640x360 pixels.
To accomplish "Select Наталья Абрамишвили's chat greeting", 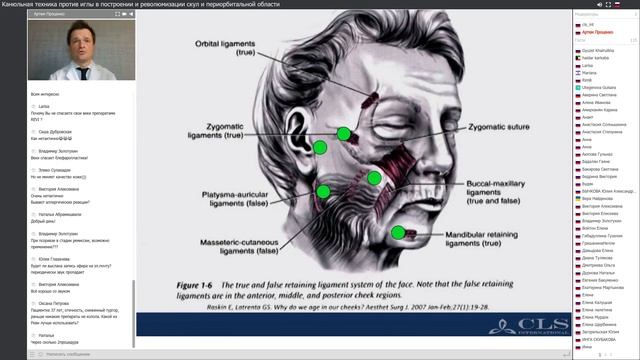I will click(x=56, y=218).
